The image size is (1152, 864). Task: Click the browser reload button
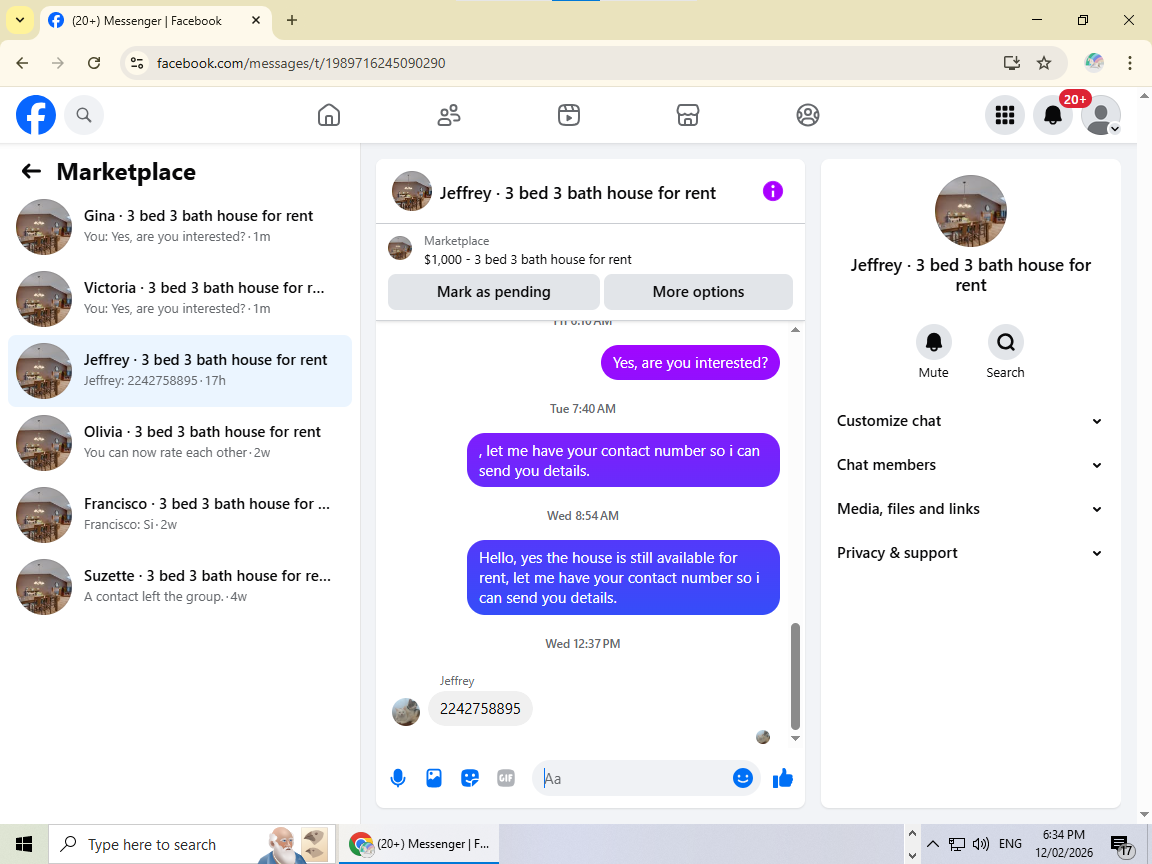(x=94, y=63)
